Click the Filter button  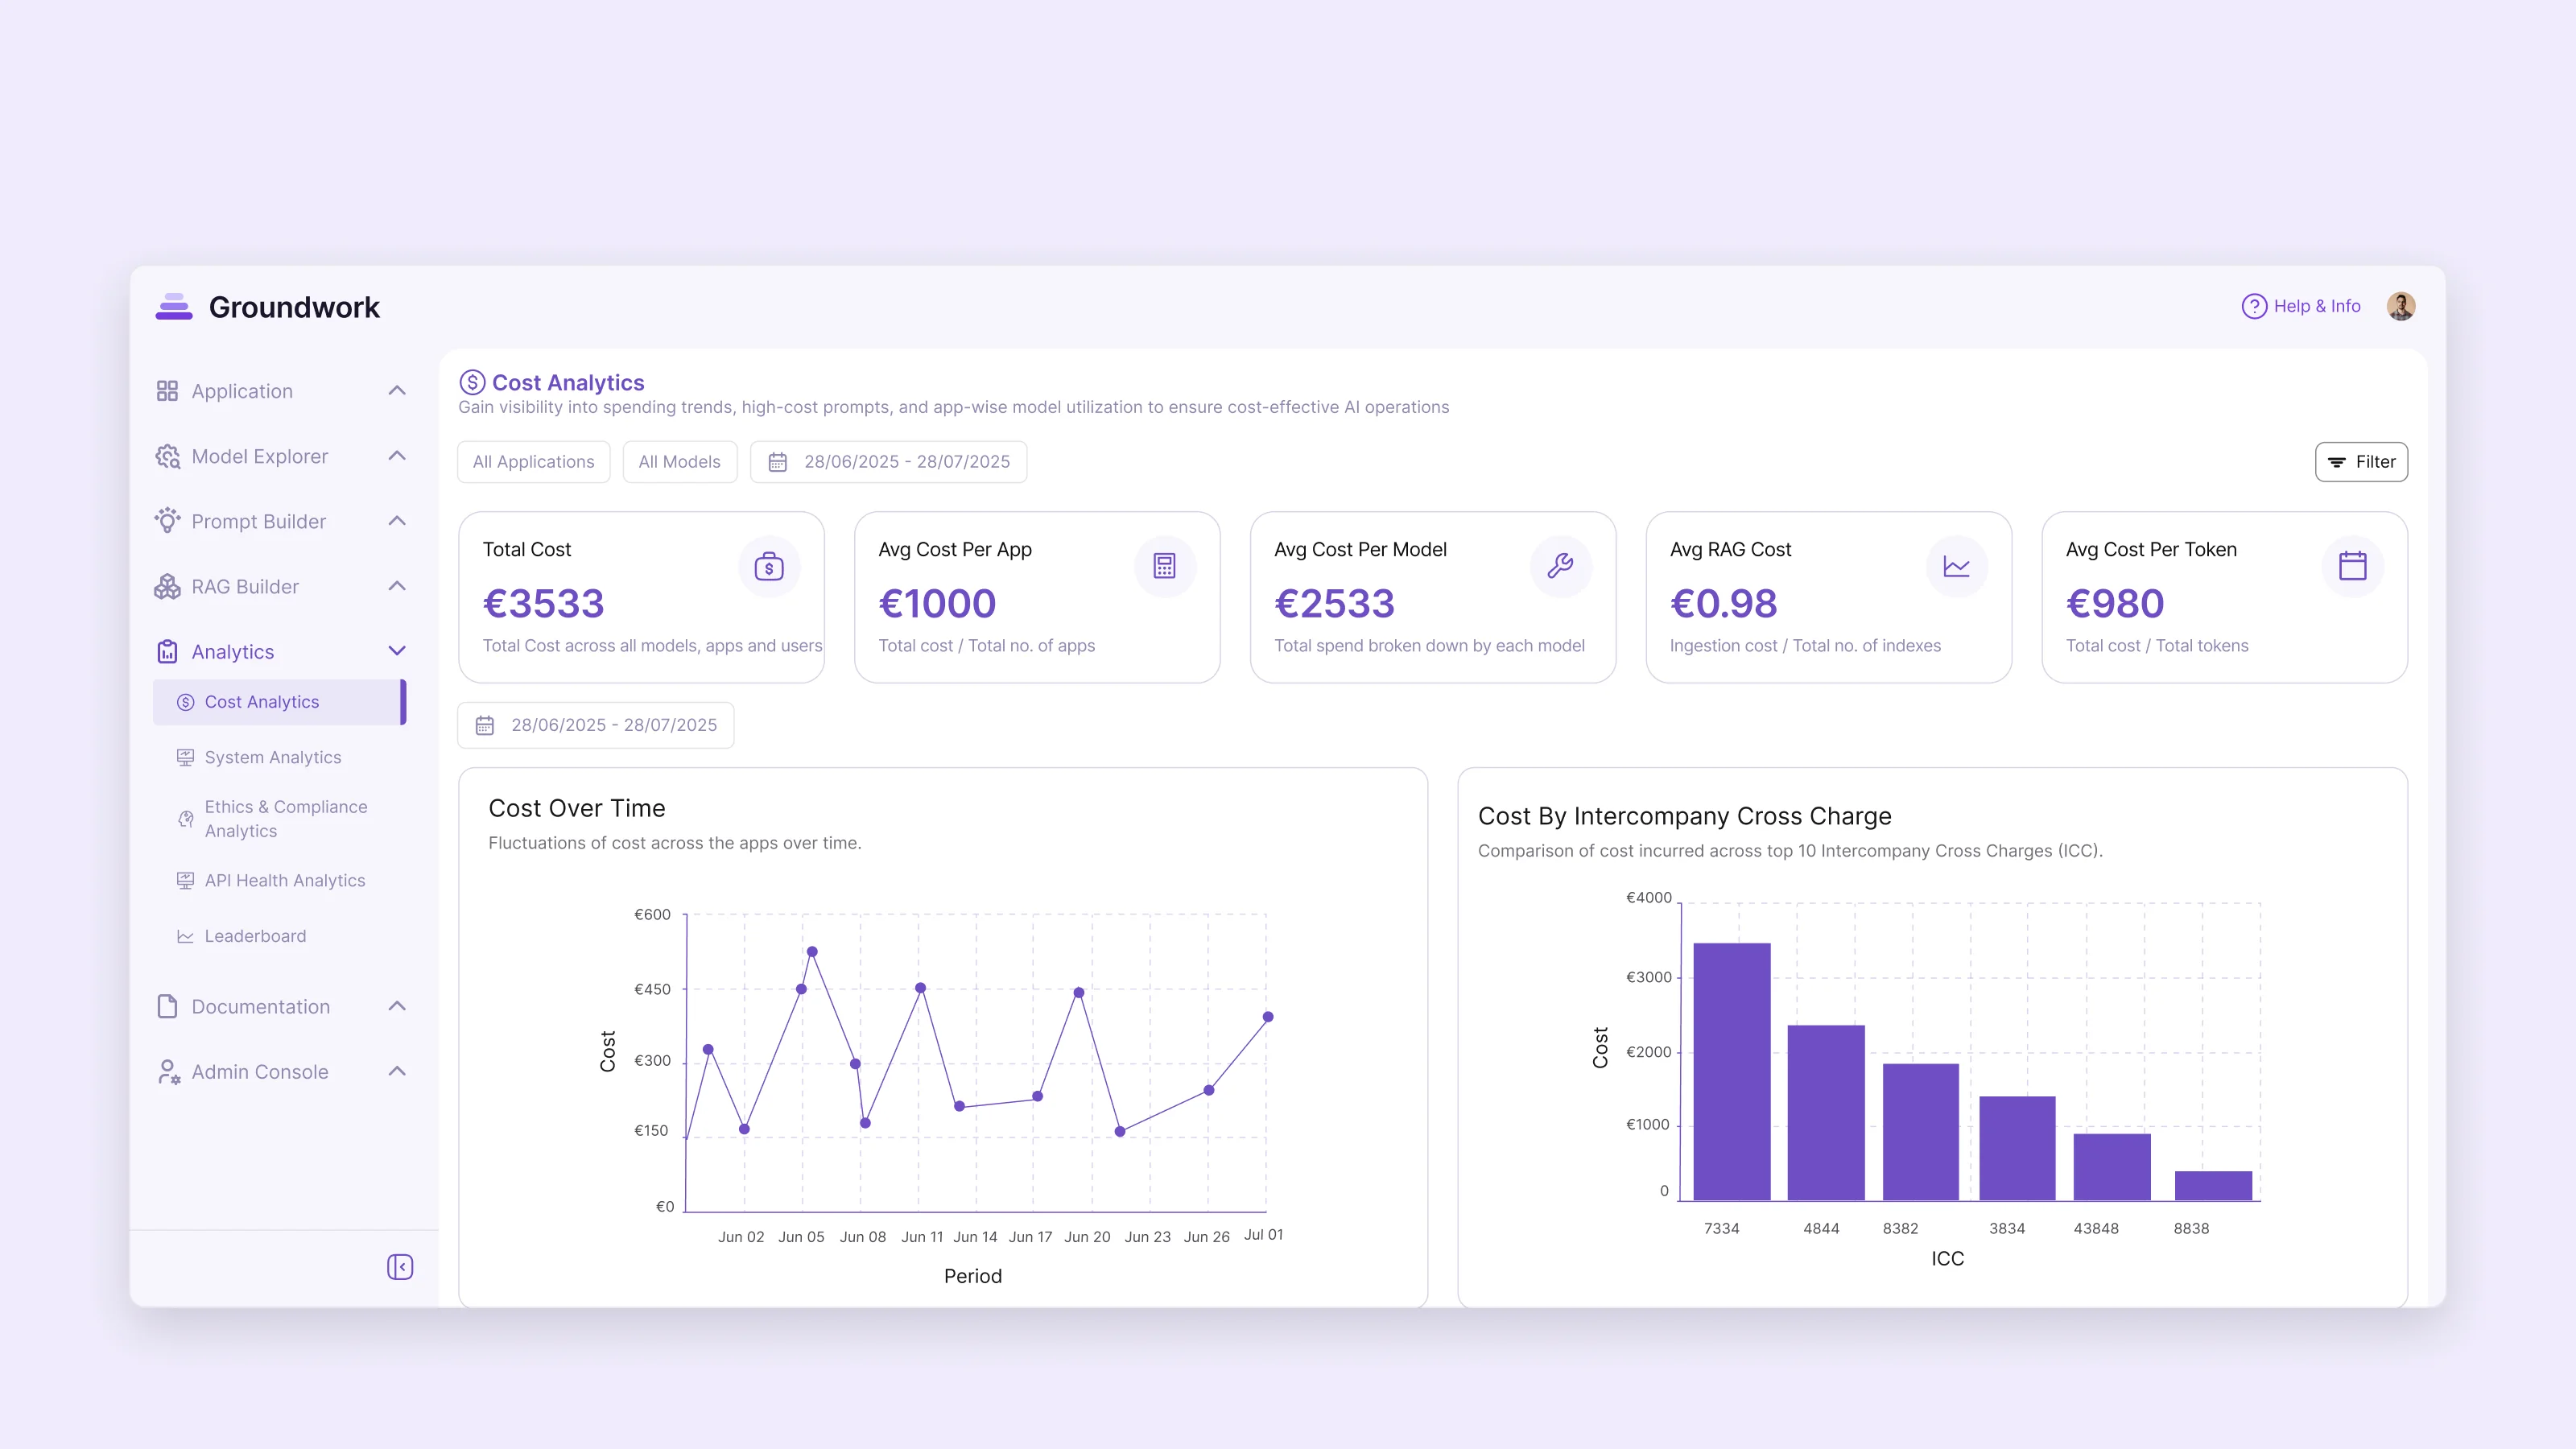[2361, 462]
